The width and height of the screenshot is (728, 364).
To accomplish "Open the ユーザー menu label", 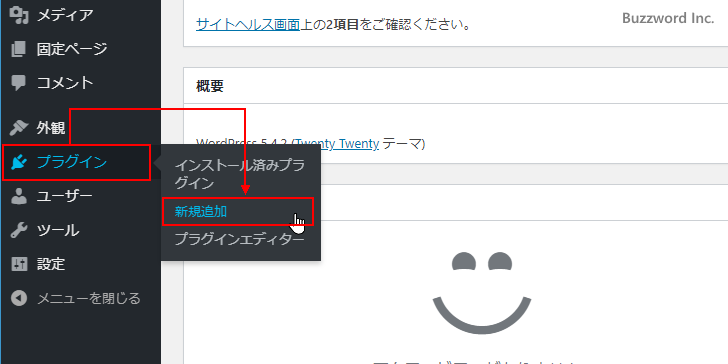I will (x=65, y=196).
